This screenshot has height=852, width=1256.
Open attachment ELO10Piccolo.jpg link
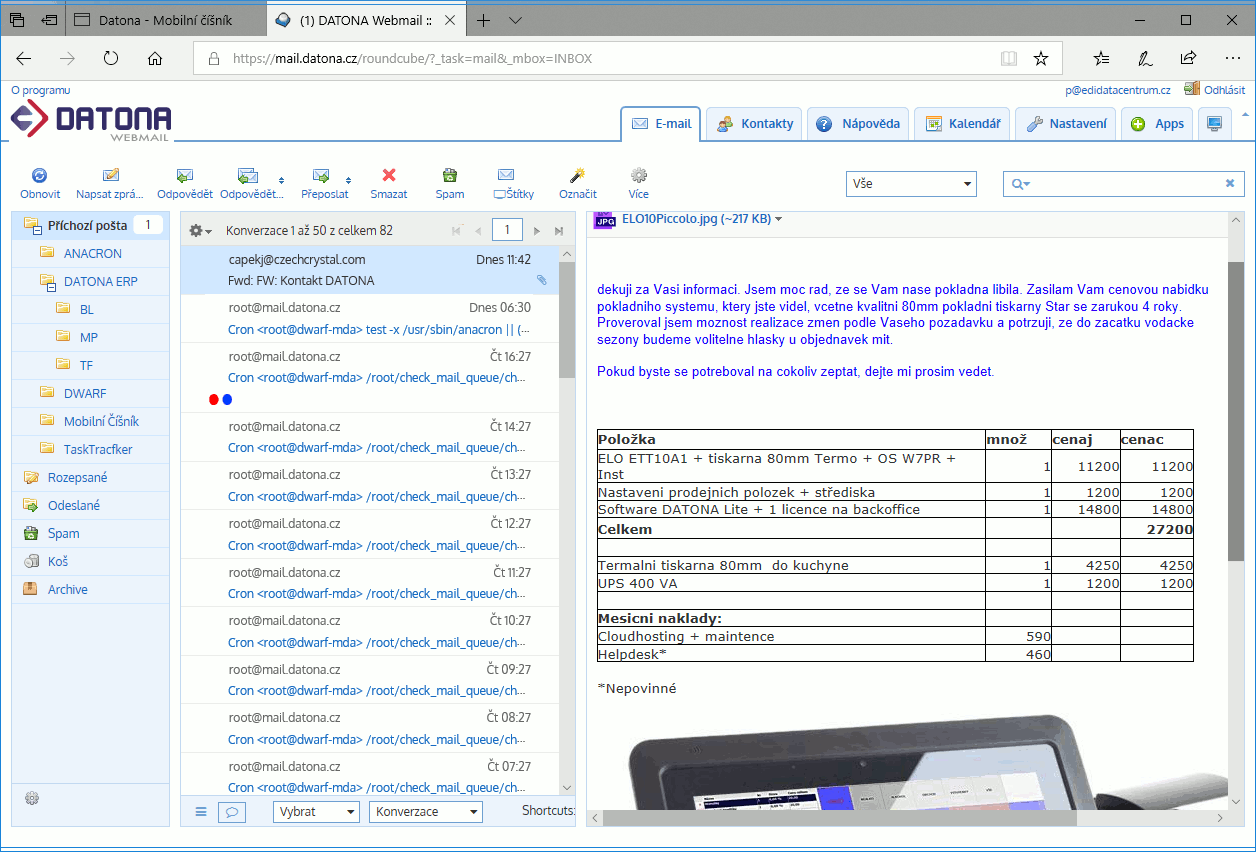coord(696,219)
